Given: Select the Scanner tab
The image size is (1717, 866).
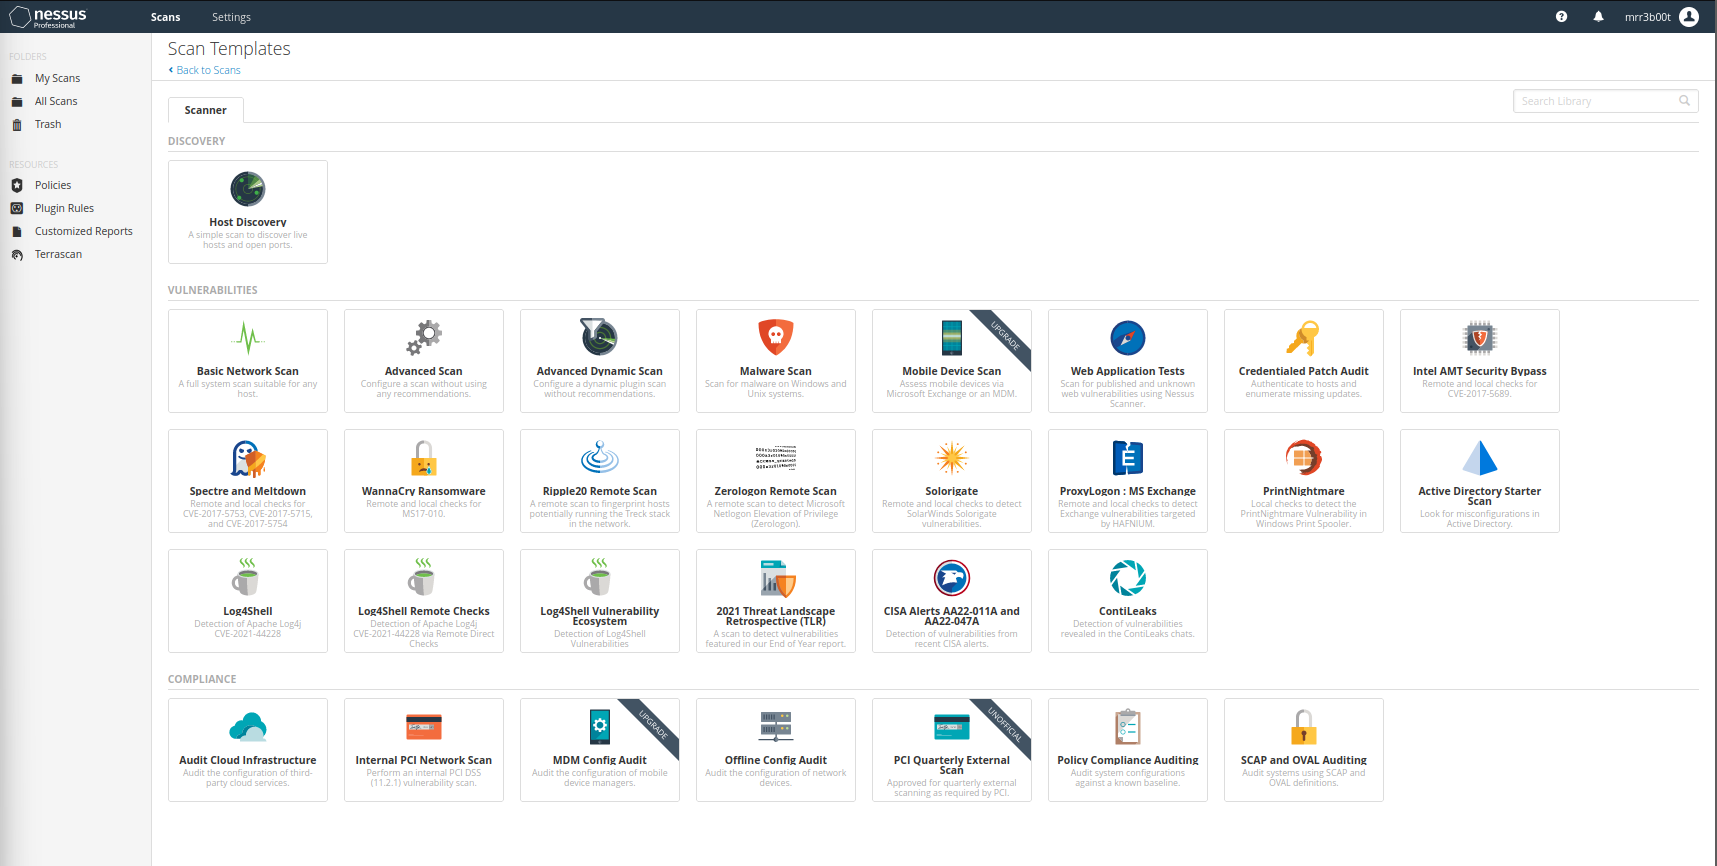Looking at the screenshot, I should pyautogui.click(x=205, y=110).
